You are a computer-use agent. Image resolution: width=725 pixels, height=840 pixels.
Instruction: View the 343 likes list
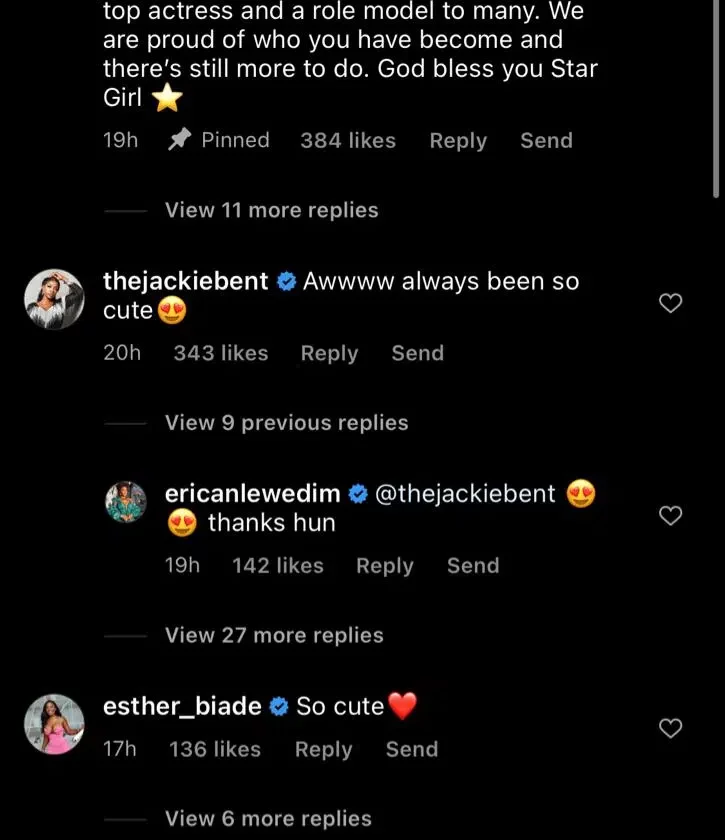tap(221, 353)
